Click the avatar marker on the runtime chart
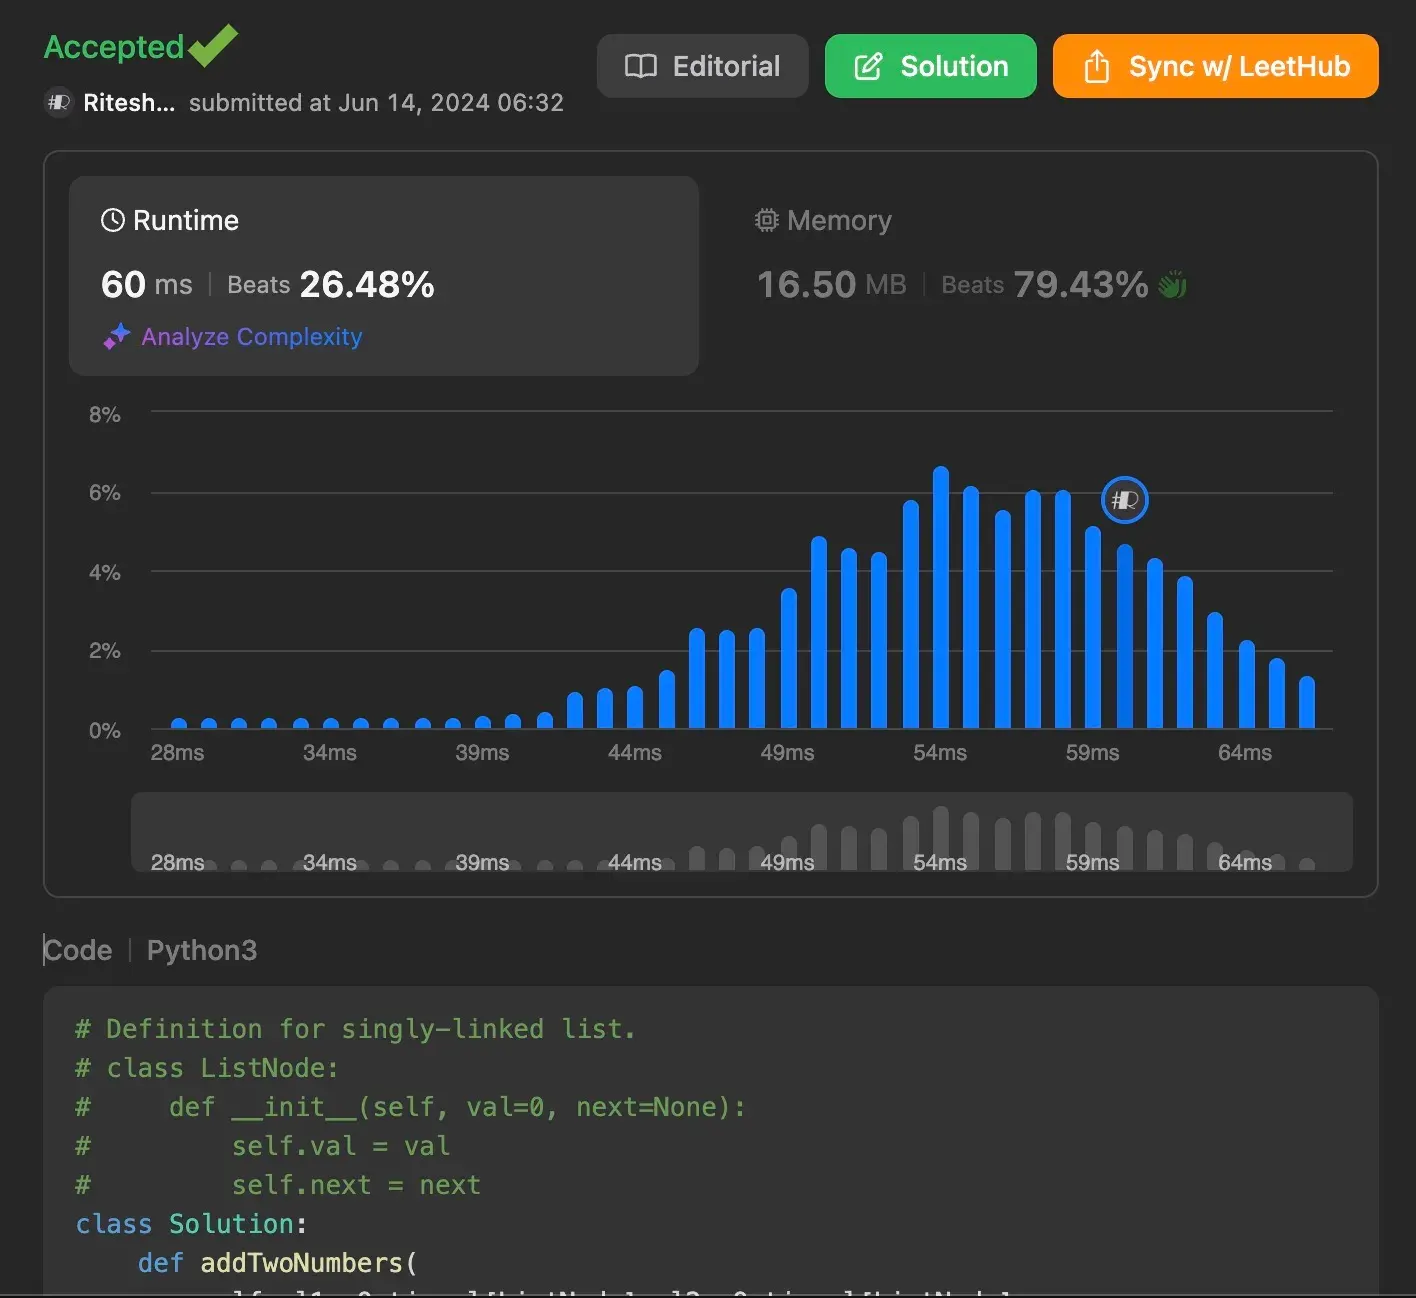This screenshot has height=1298, width=1416. (x=1124, y=500)
